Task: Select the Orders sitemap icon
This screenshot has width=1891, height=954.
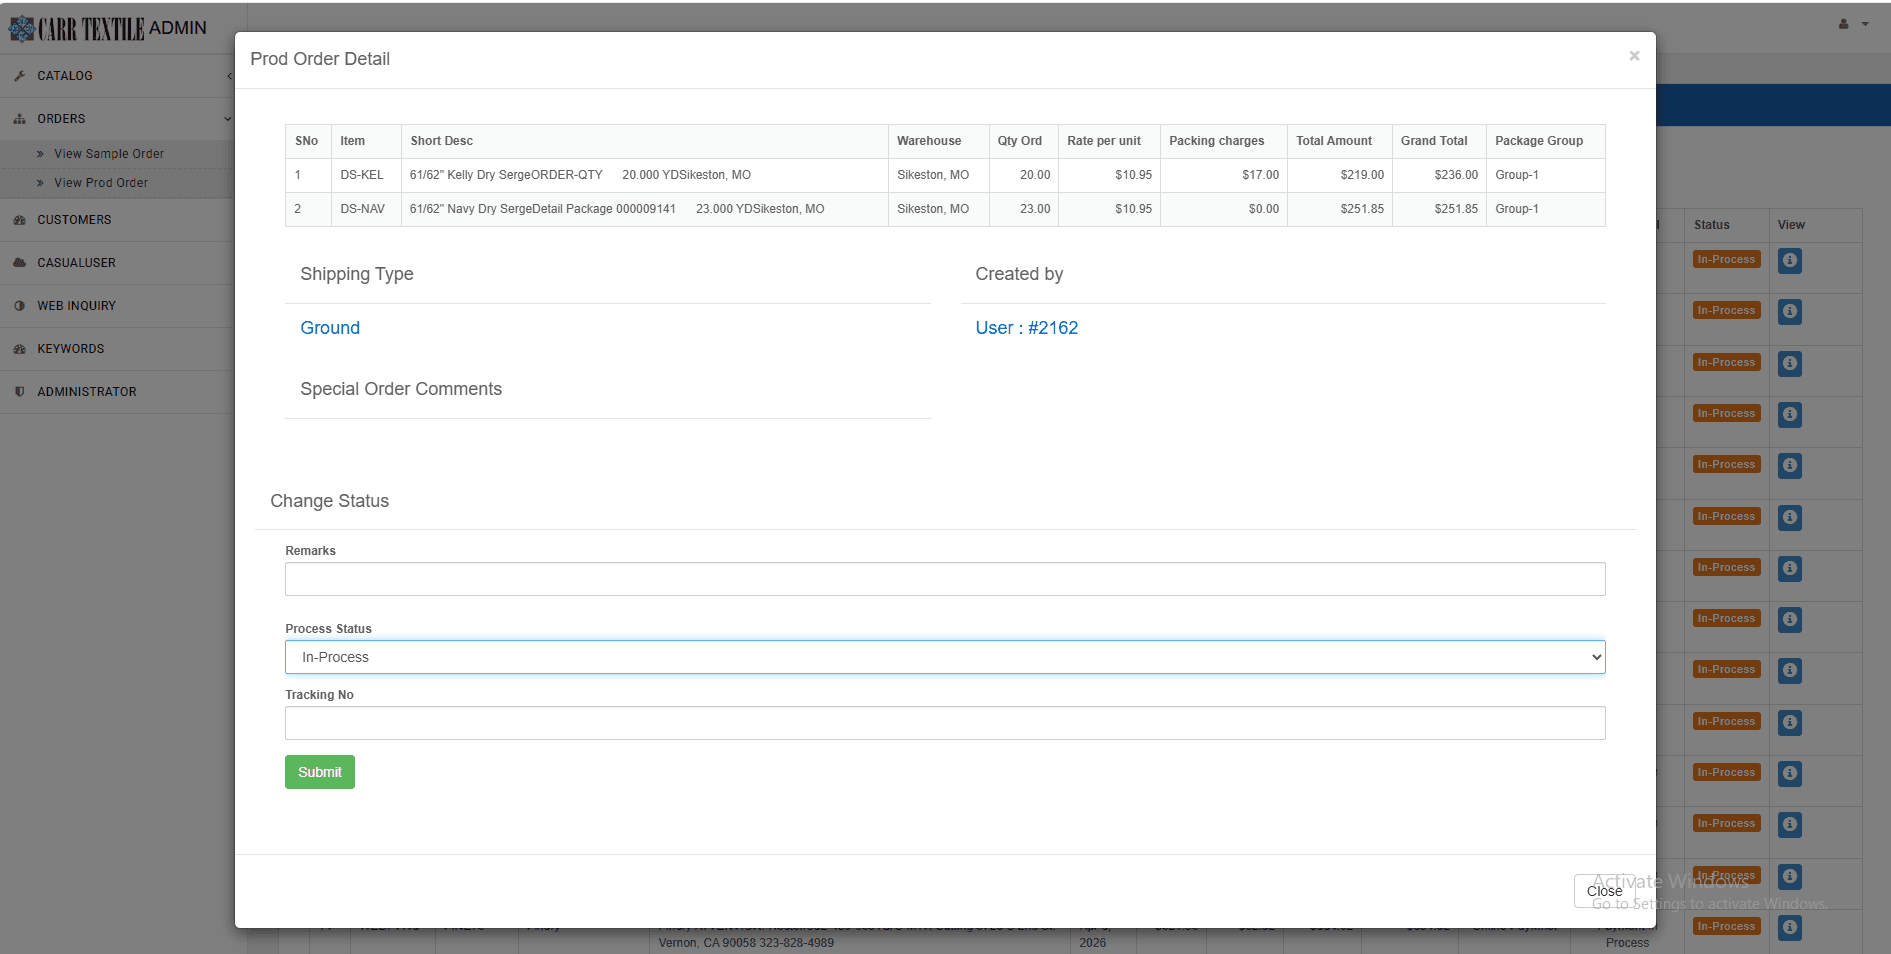Action: click(x=20, y=118)
